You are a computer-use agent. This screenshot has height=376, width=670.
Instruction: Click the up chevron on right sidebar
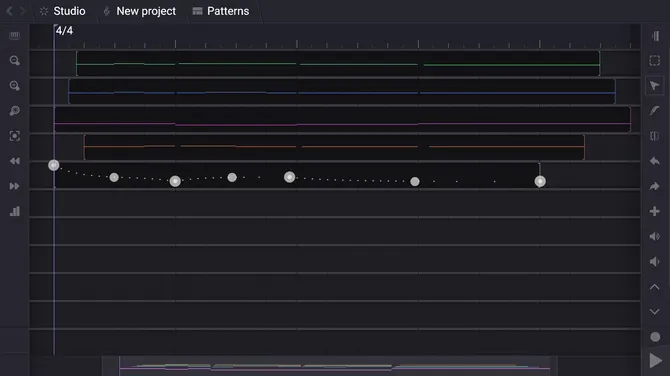point(655,287)
